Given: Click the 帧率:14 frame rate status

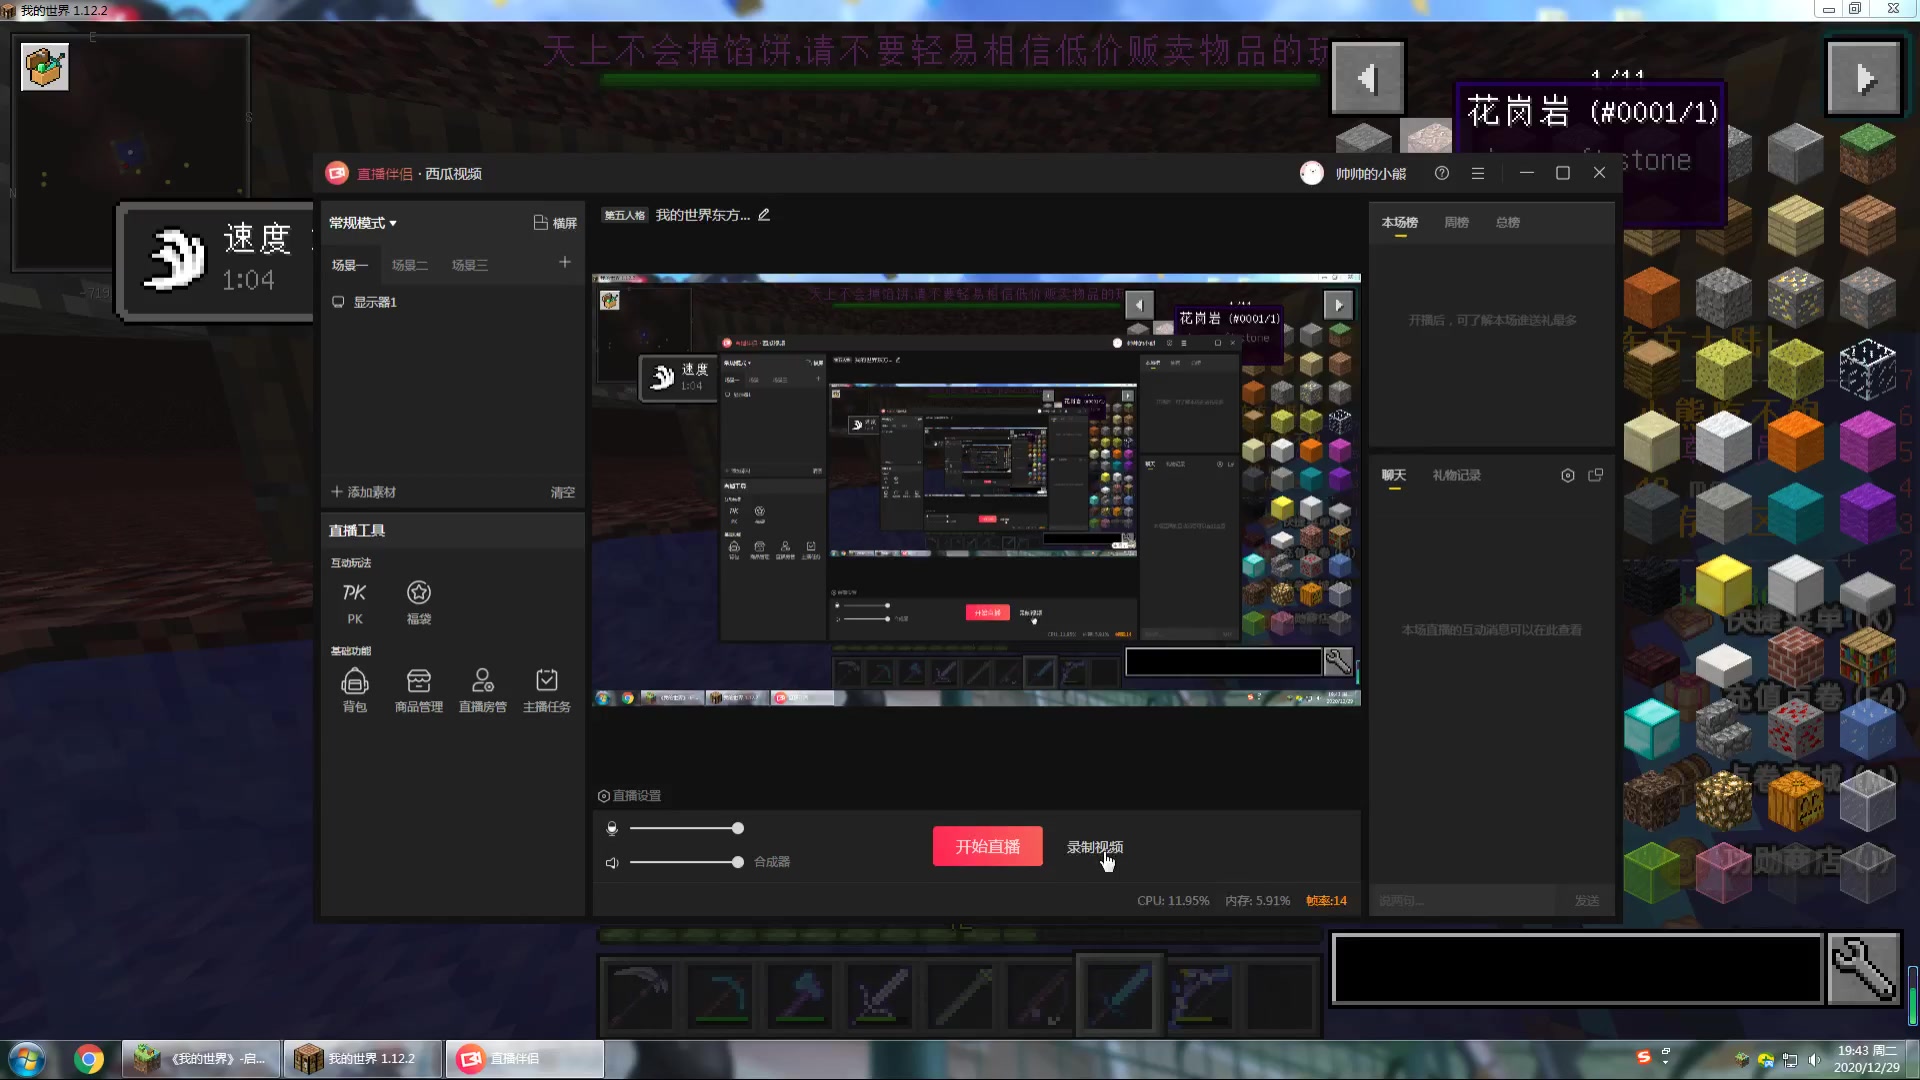Looking at the screenshot, I should coord(1326,901).
